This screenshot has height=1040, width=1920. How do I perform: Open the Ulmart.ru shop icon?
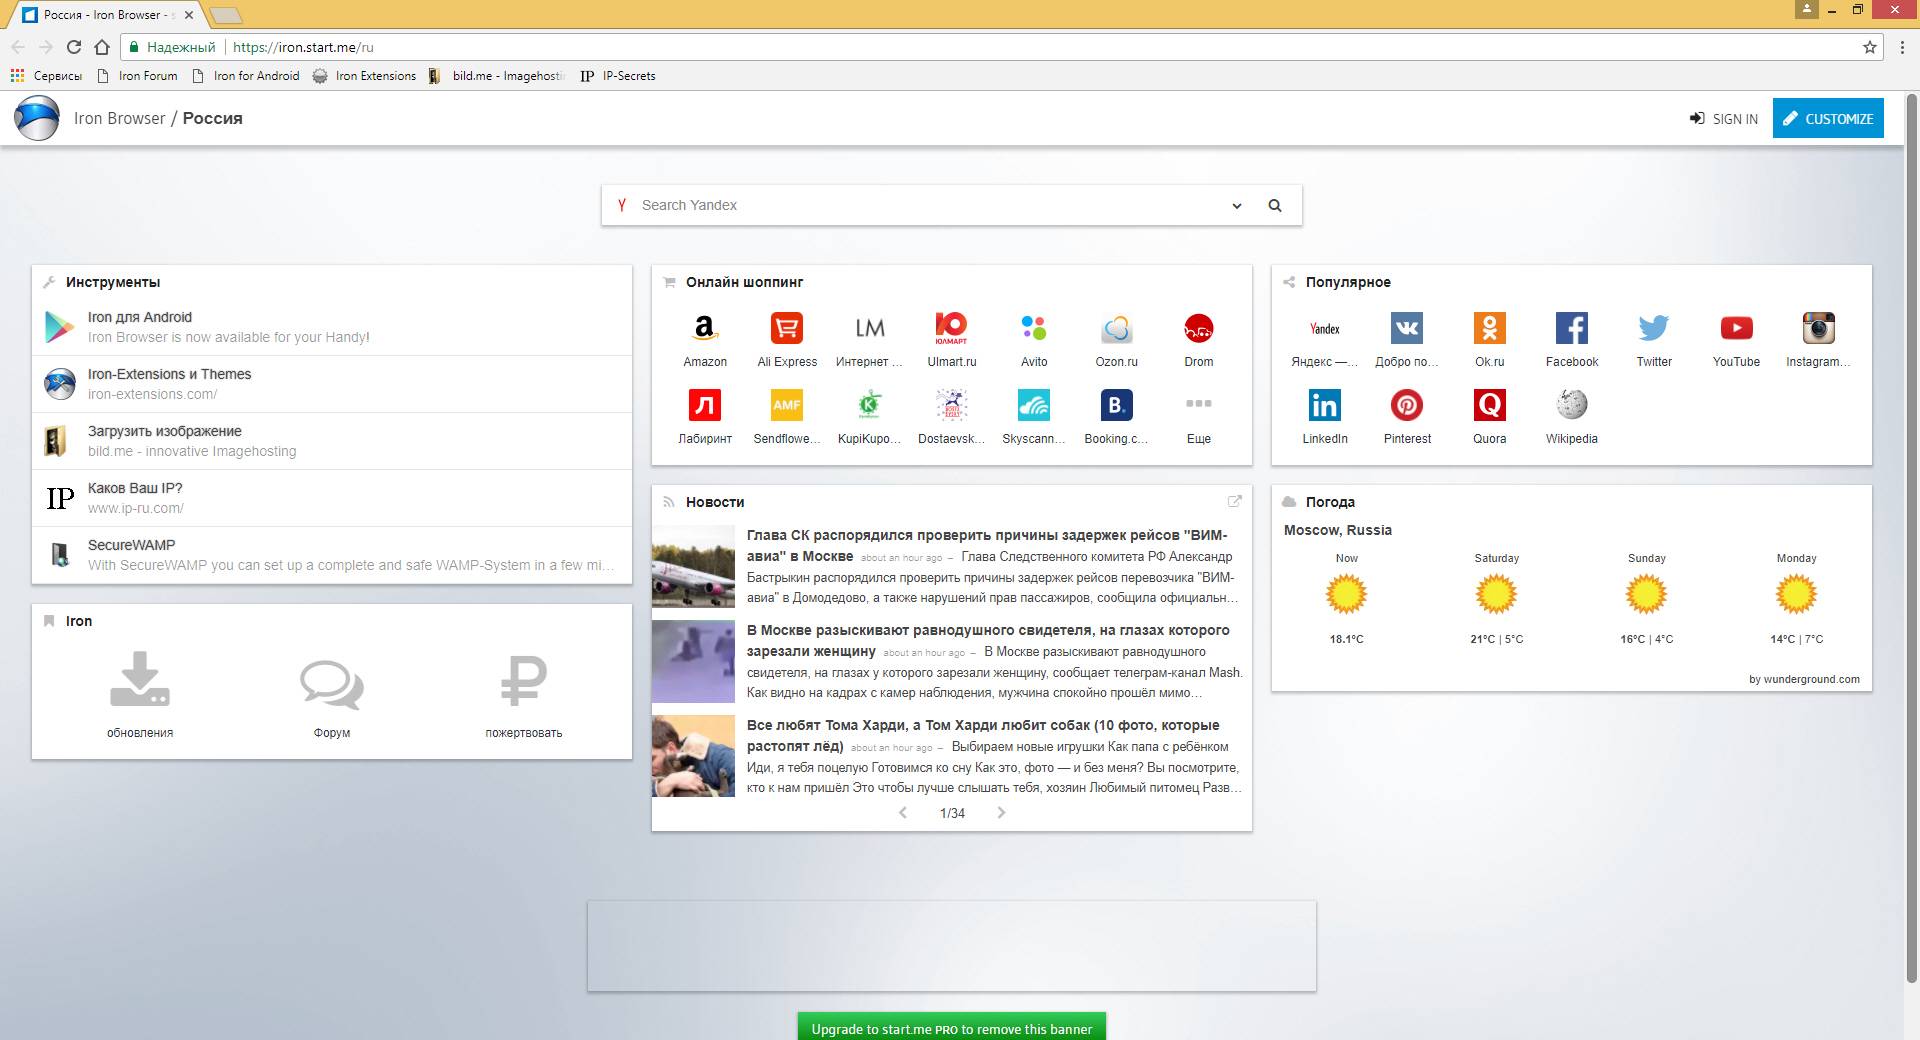tap(951, 328)
